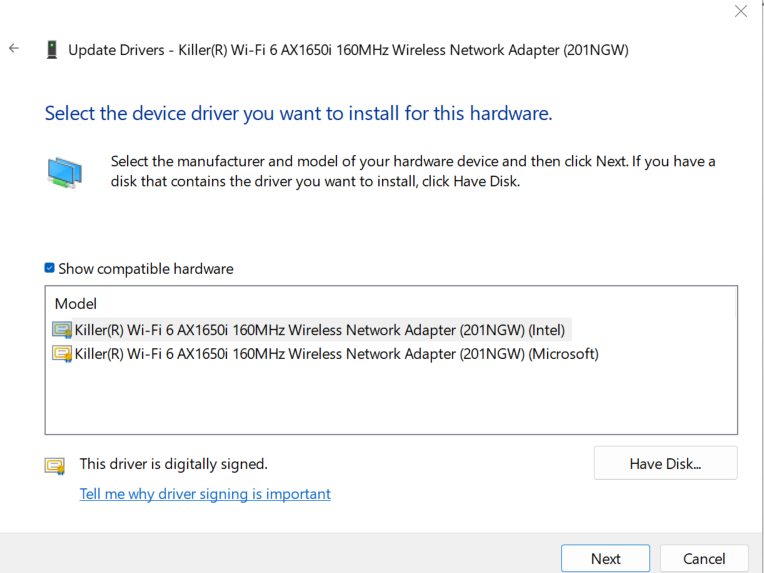
Task: Click the digitally signed certificate icon
Action: coord(55,465)
